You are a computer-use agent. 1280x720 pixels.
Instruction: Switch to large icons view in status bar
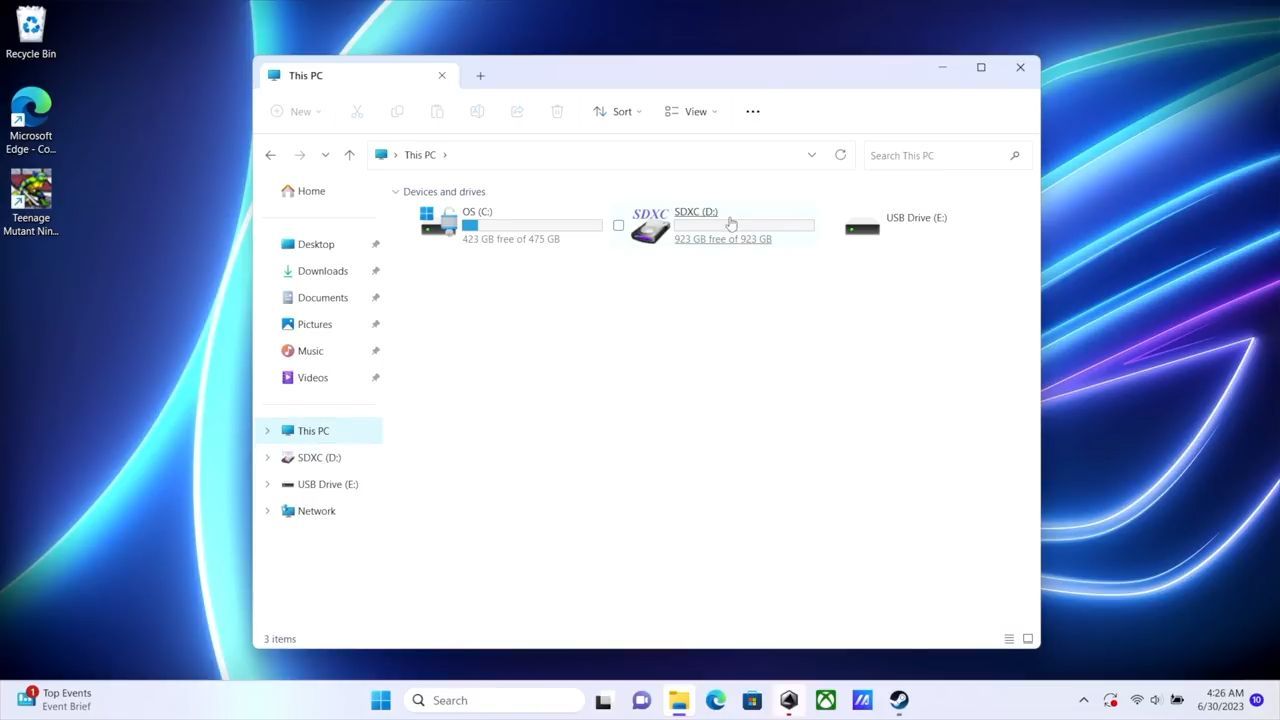pos(1027,639)
